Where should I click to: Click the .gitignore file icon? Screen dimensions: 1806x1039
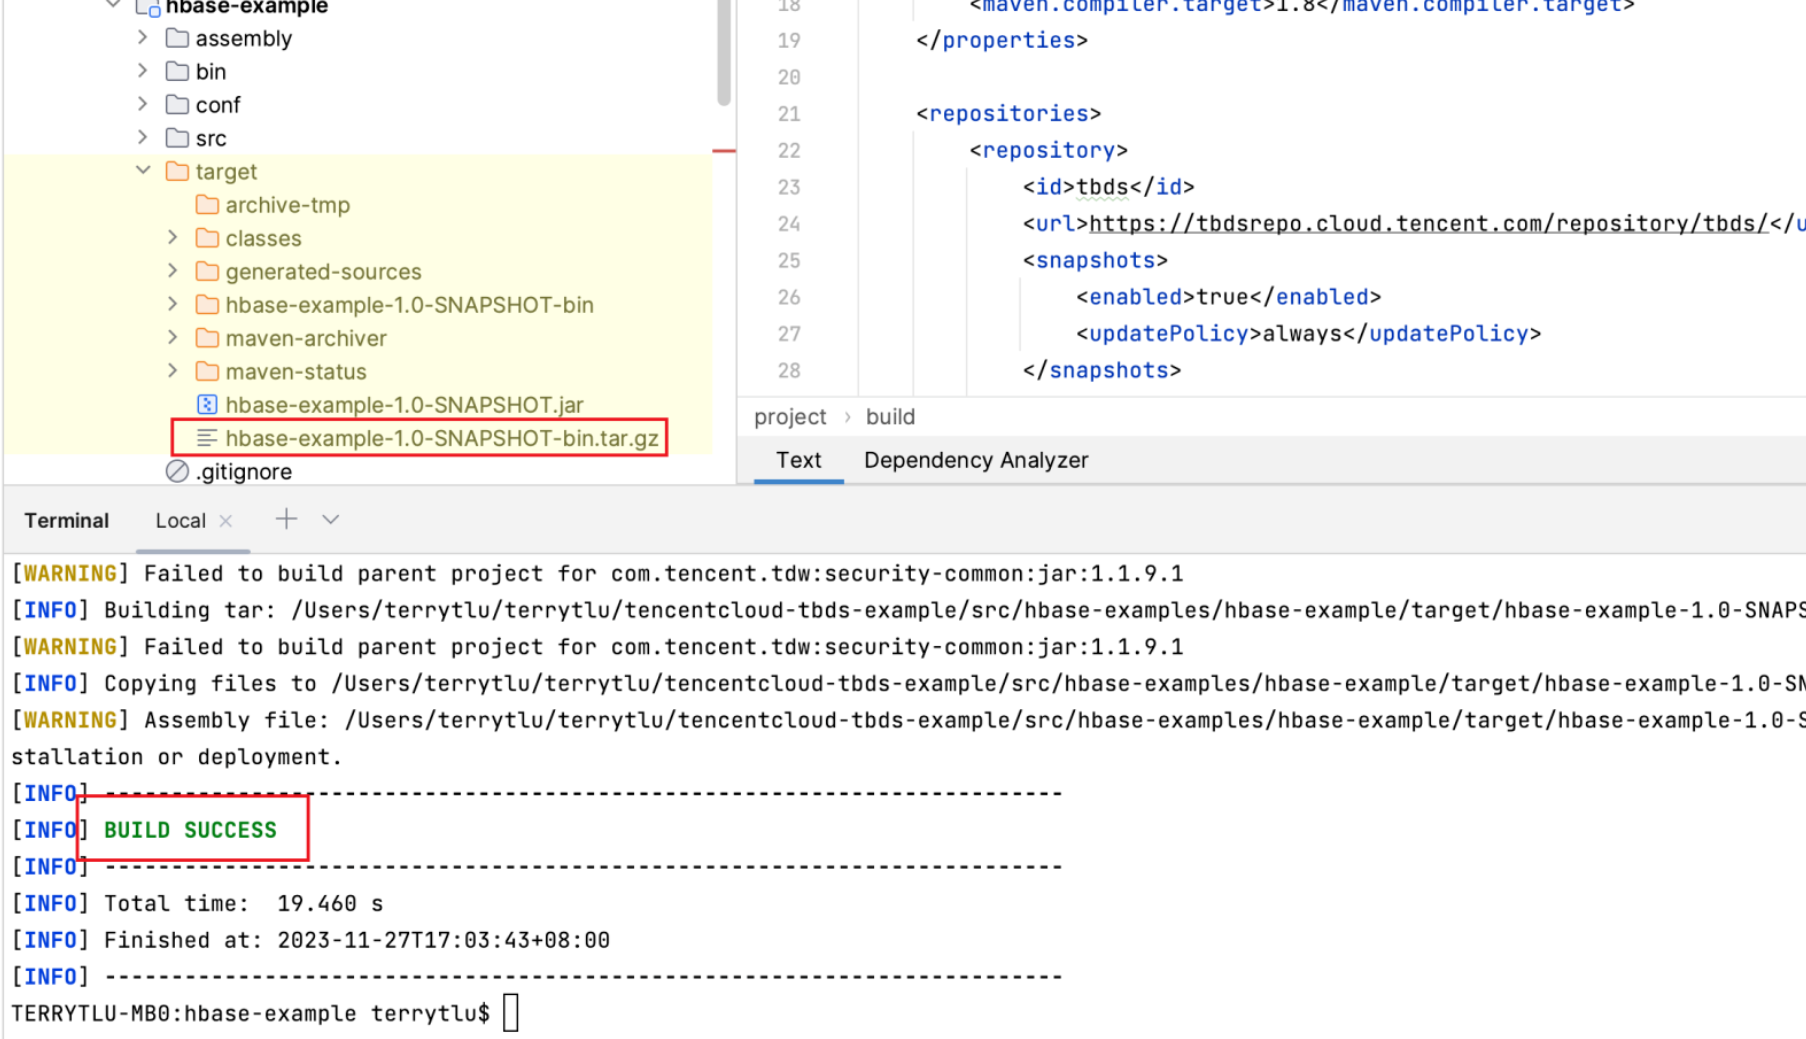click(x=177, y=472)
